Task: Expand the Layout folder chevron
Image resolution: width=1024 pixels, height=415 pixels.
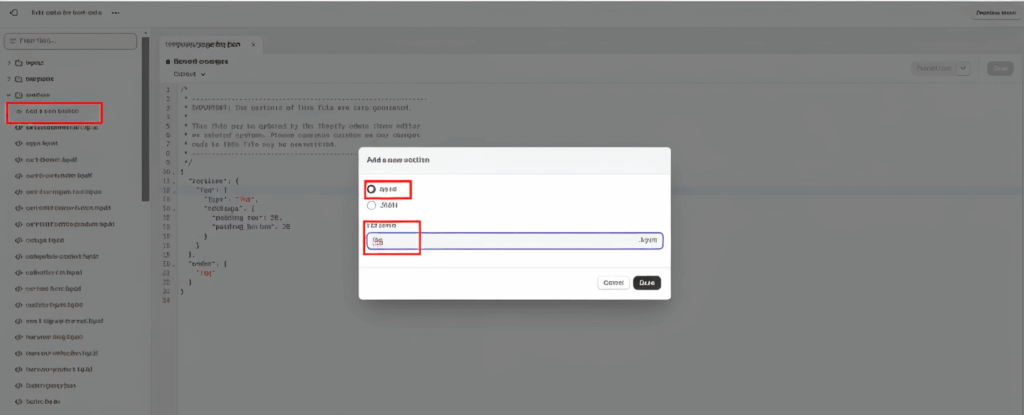Action: (x=9, y=62)
